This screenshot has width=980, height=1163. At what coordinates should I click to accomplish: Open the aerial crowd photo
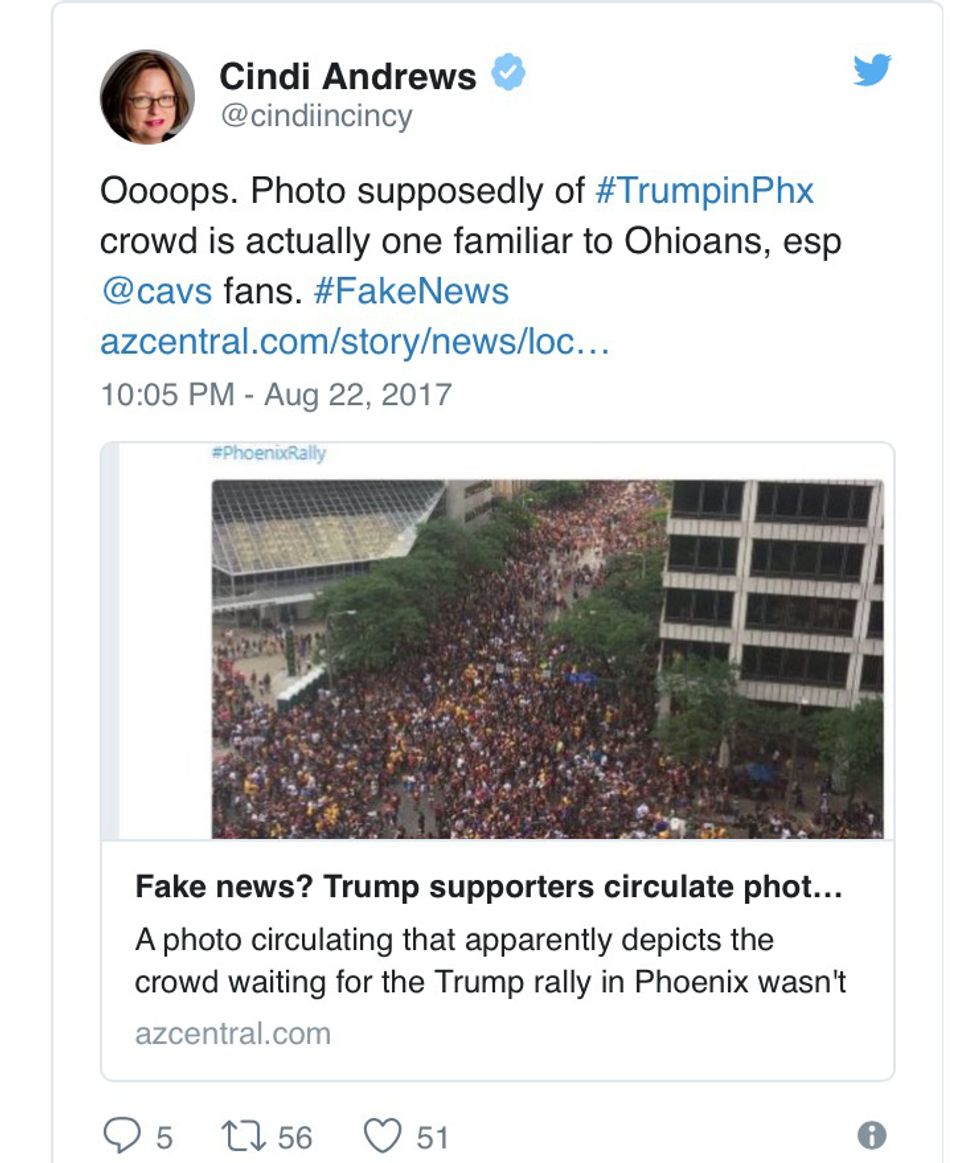coord(547,658)
